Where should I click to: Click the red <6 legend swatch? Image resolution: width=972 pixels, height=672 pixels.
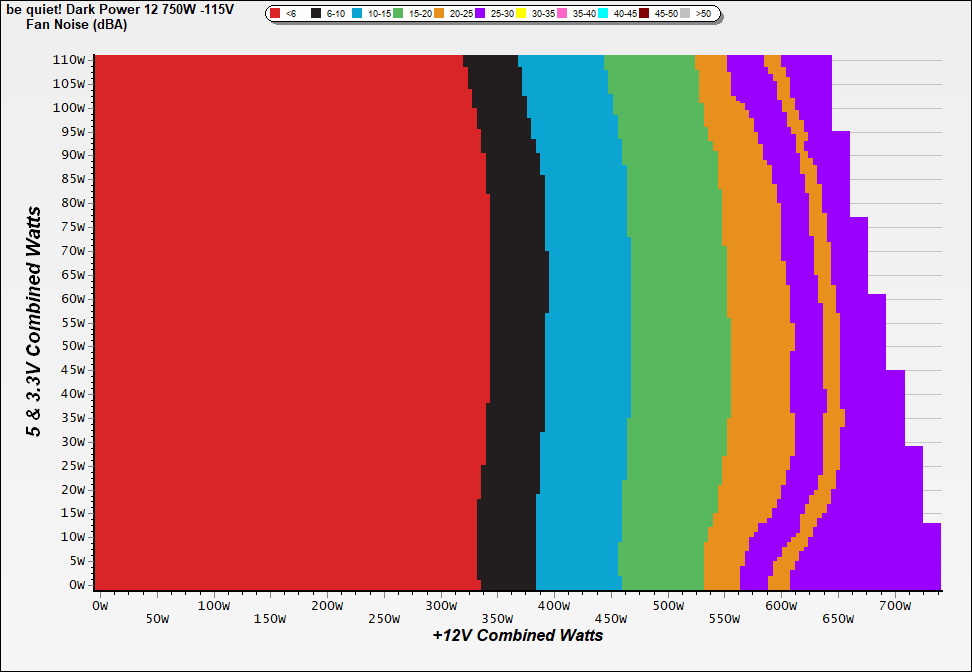pos(275,14)
